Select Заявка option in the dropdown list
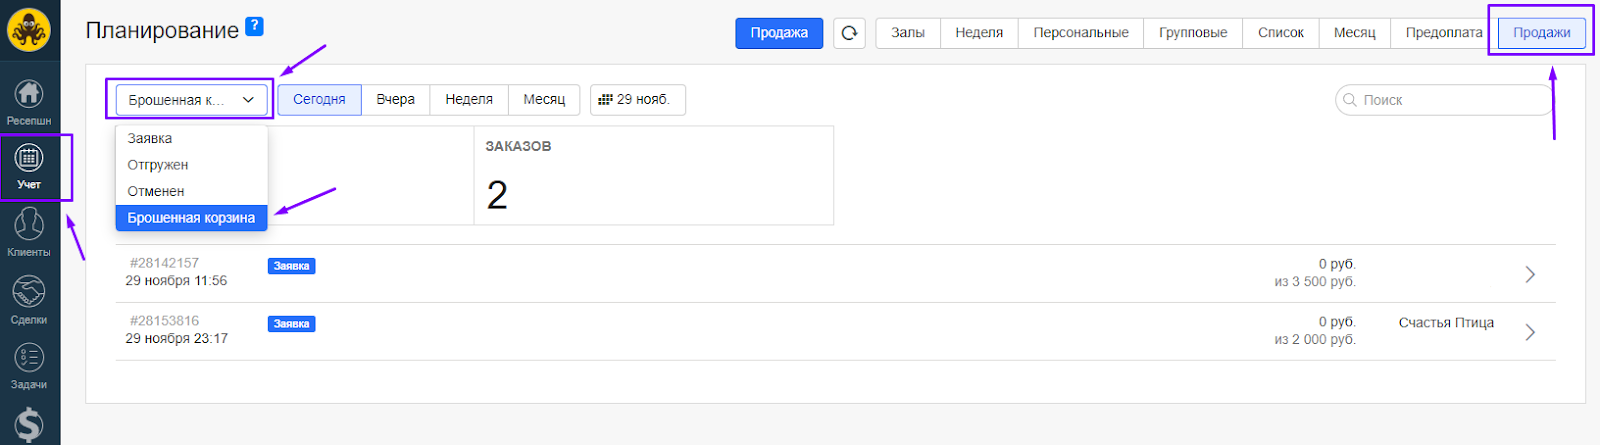This screenshot has height=445, width=1600. pyautogui.click(x=150, y=139)
